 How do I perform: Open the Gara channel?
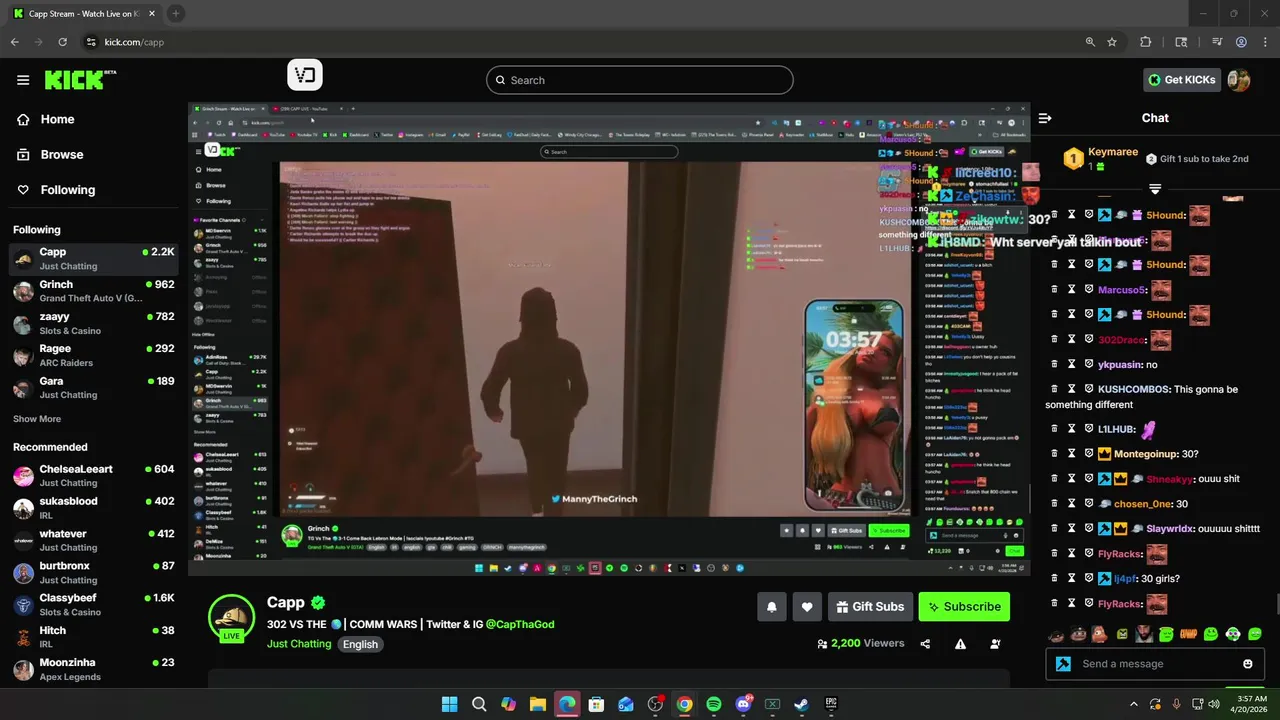(x=93, y=387)
